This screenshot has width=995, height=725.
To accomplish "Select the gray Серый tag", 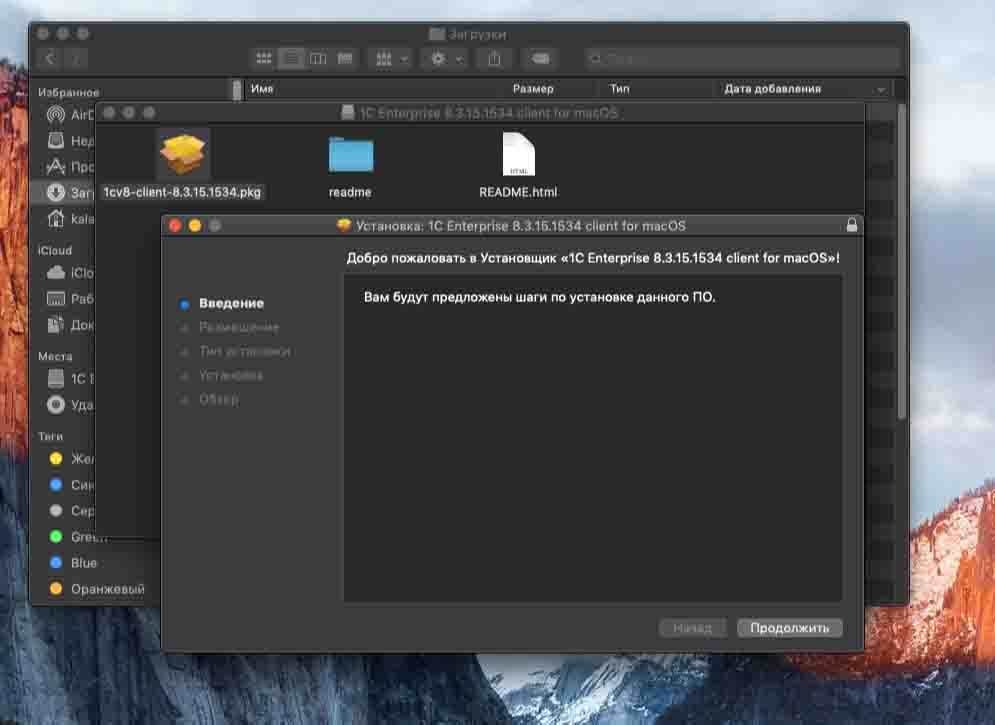I will (x=70, y=511).
